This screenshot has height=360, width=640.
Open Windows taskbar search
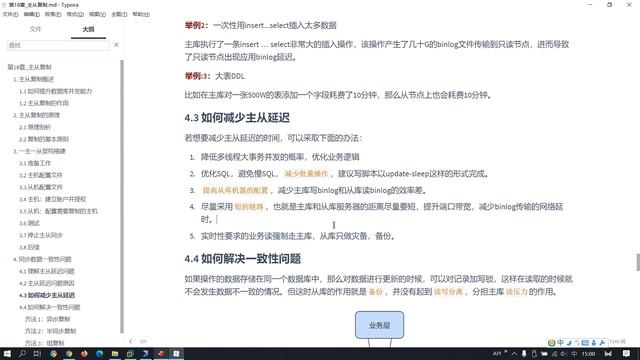22,354
